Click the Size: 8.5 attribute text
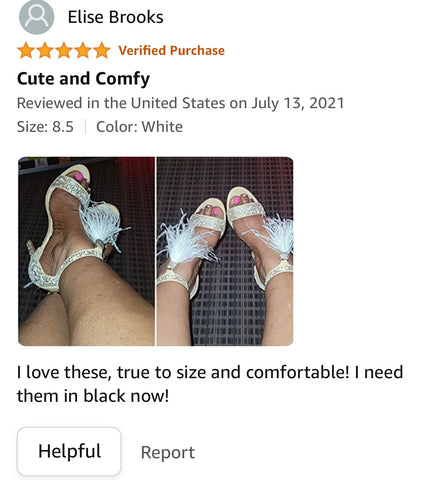 (45, 127)
